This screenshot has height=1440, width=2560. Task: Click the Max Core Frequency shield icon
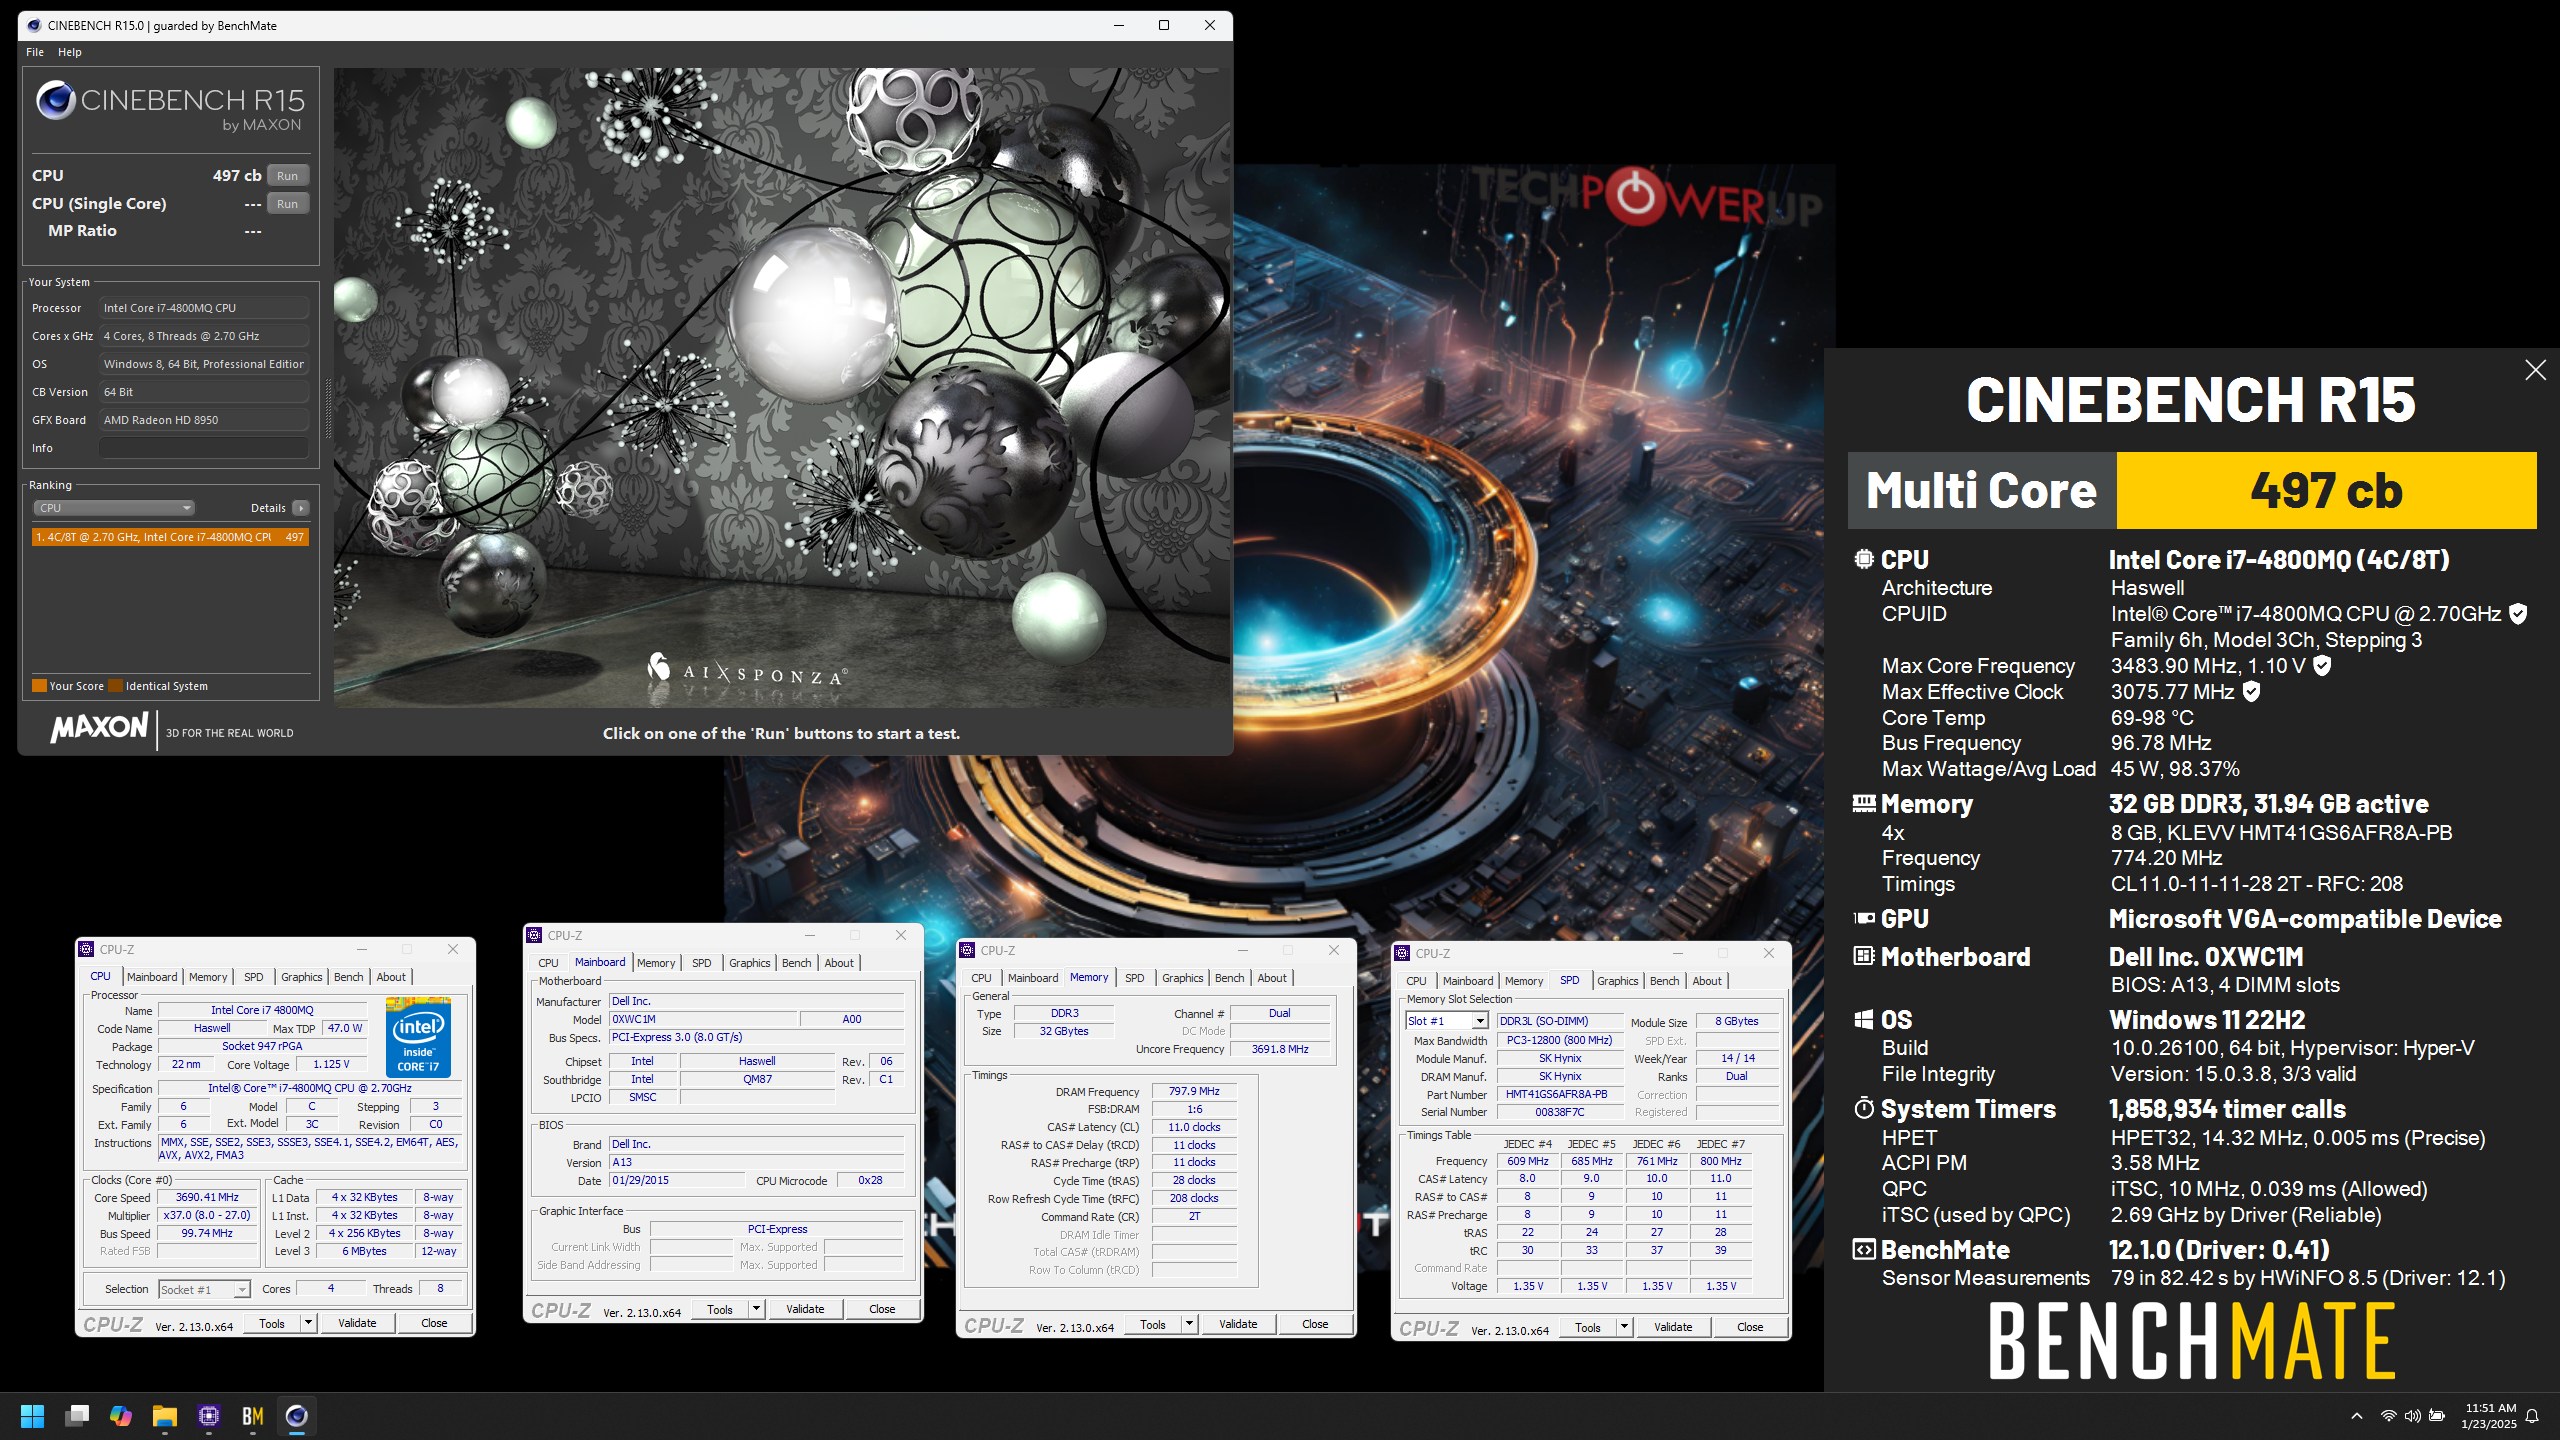(2322, 666)
